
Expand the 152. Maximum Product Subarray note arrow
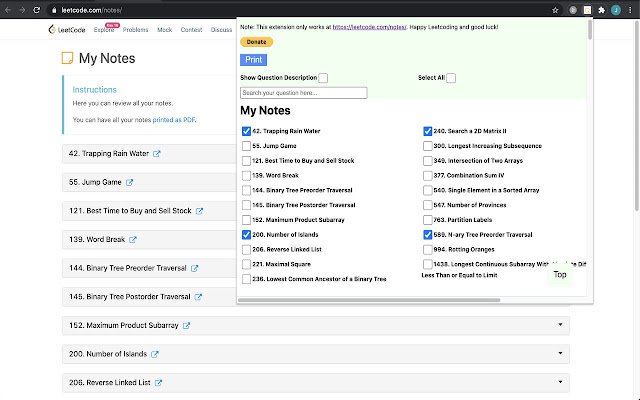pyautogui.click(x=560, y=325)
